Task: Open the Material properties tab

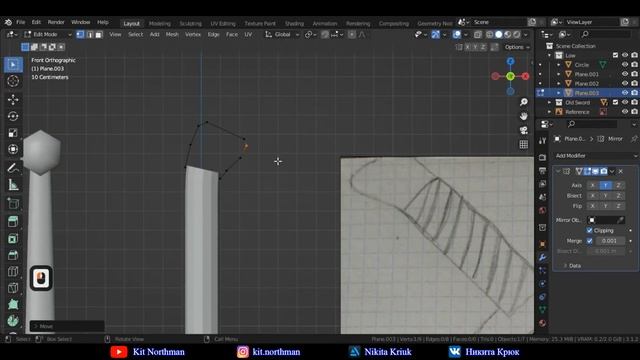Action: point(542,323)
